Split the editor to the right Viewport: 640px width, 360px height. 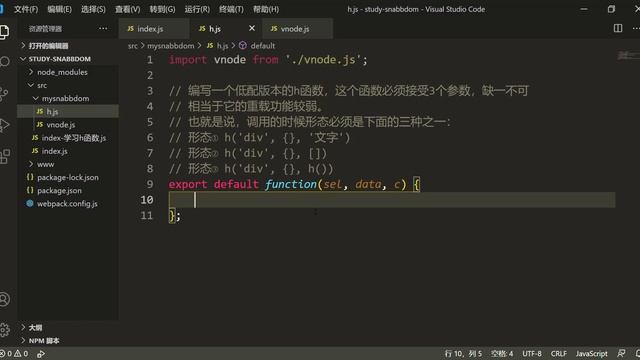(618, 28)
